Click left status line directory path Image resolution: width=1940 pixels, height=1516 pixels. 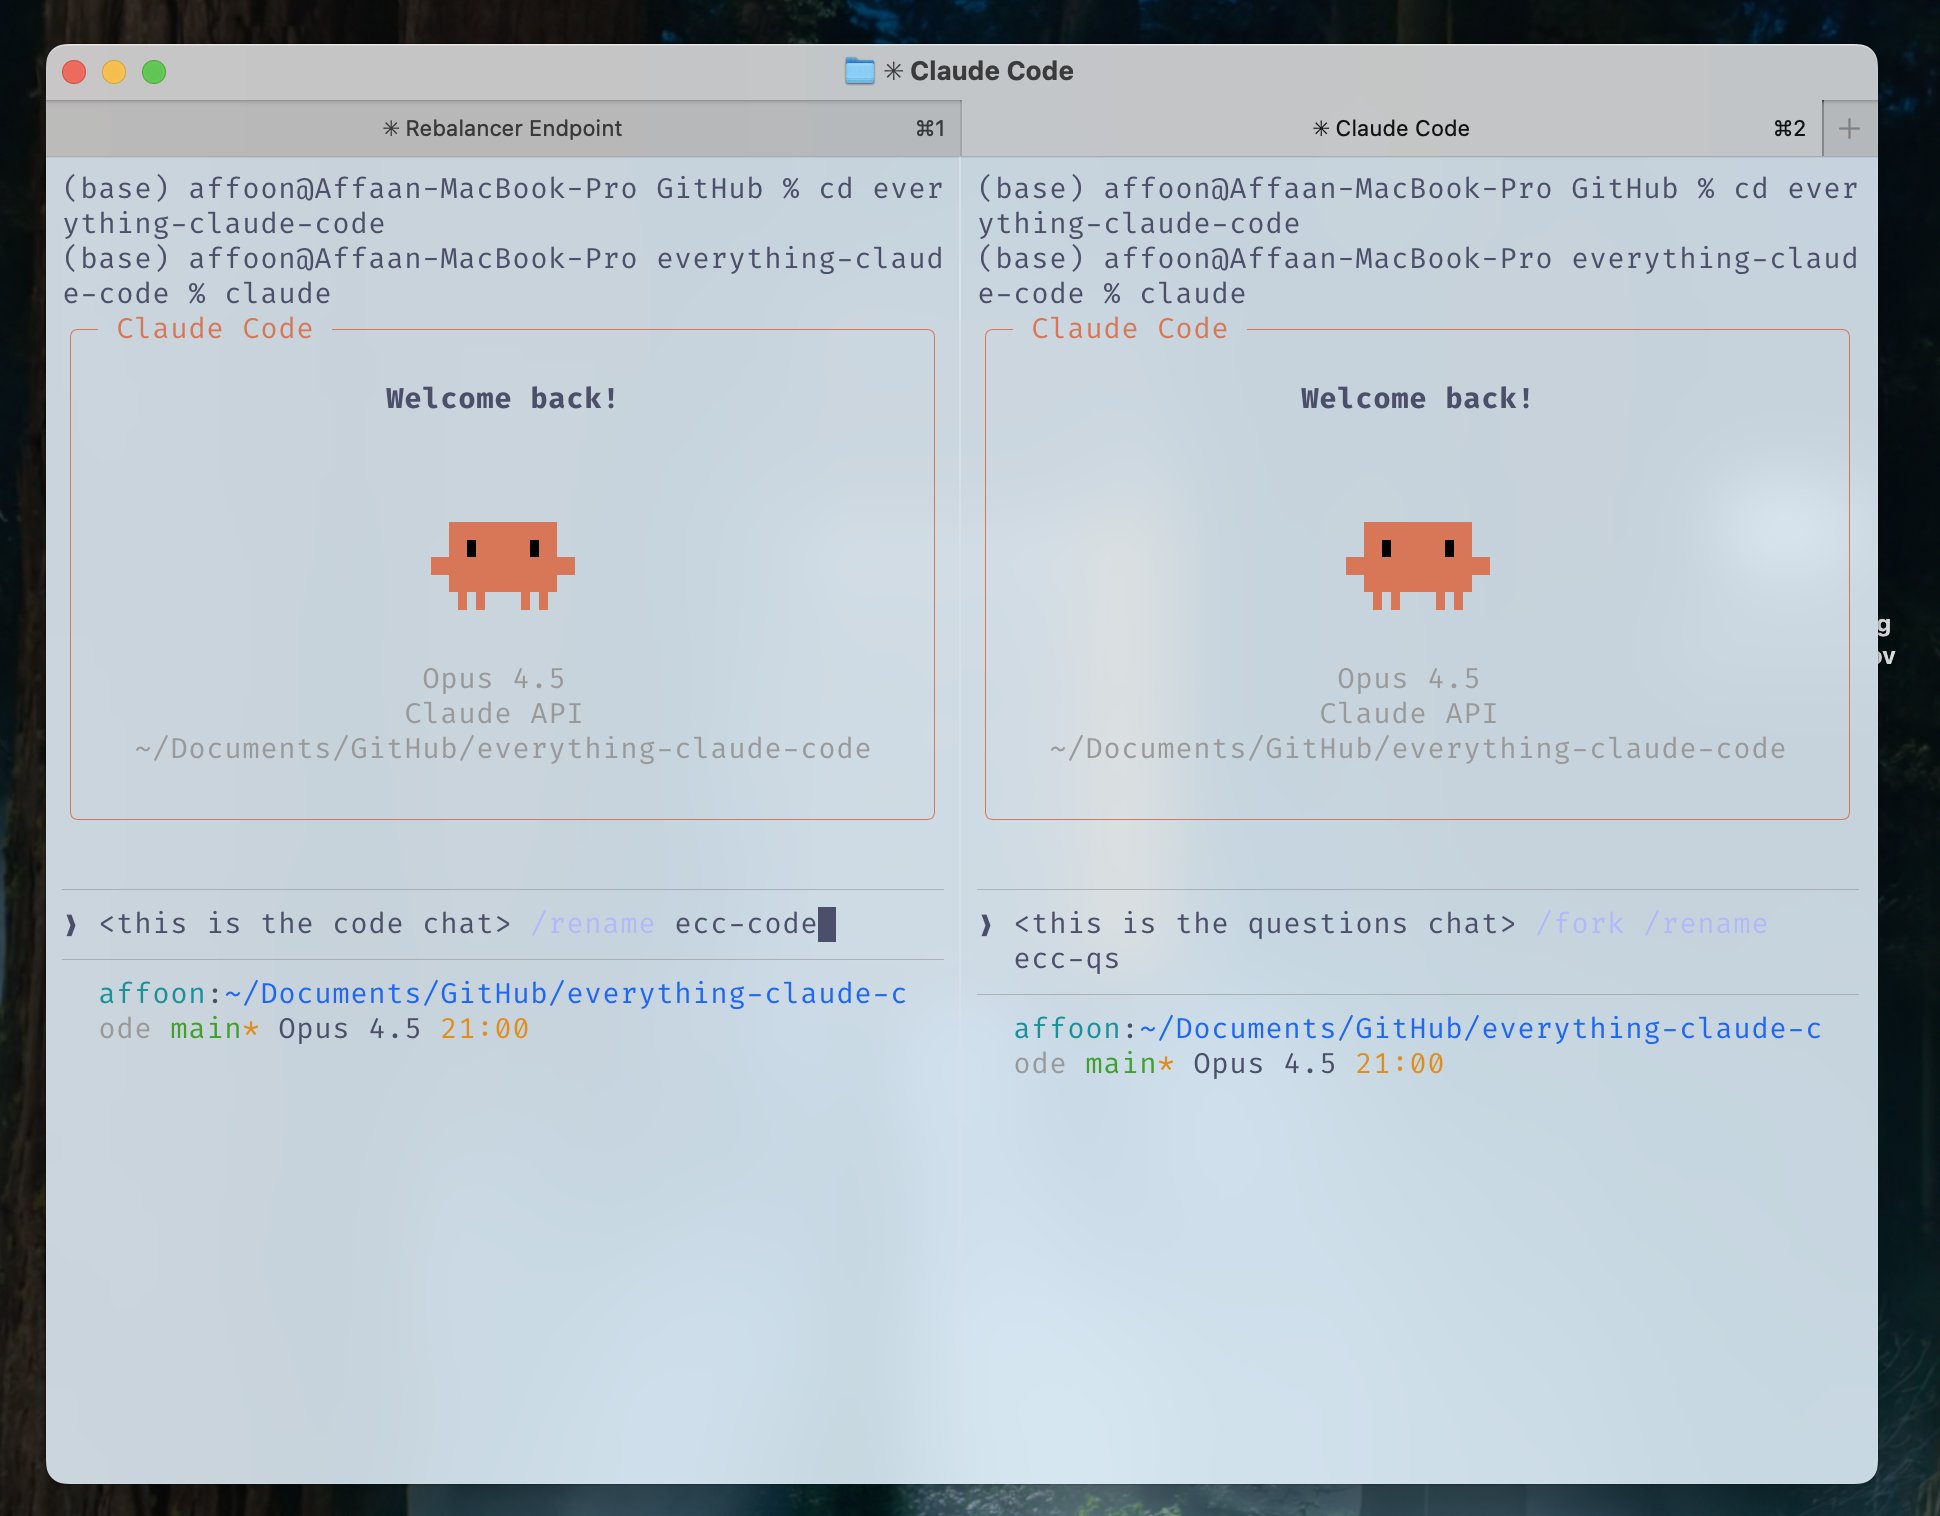[x=565, y=994]
